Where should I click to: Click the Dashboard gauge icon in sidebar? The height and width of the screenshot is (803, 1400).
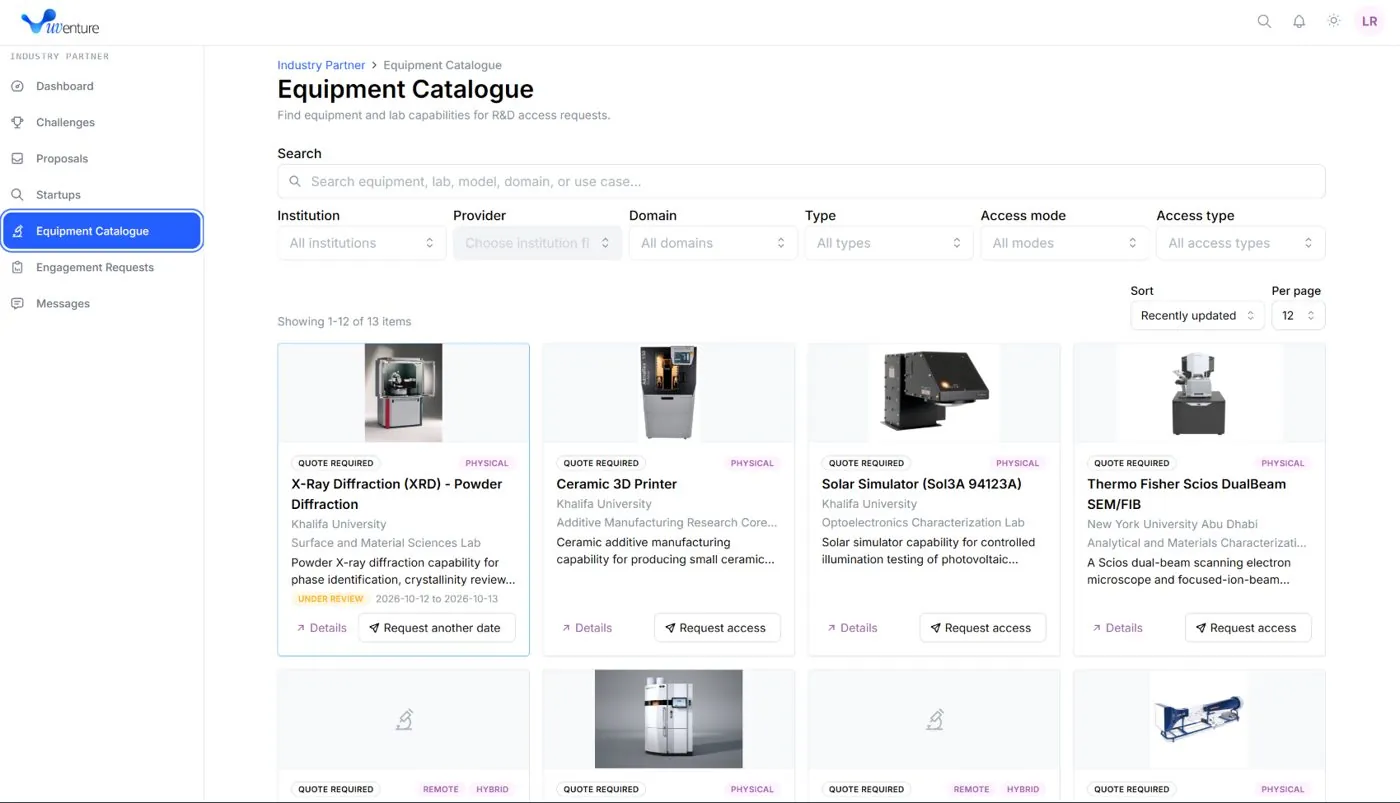[x=17, y=86]
